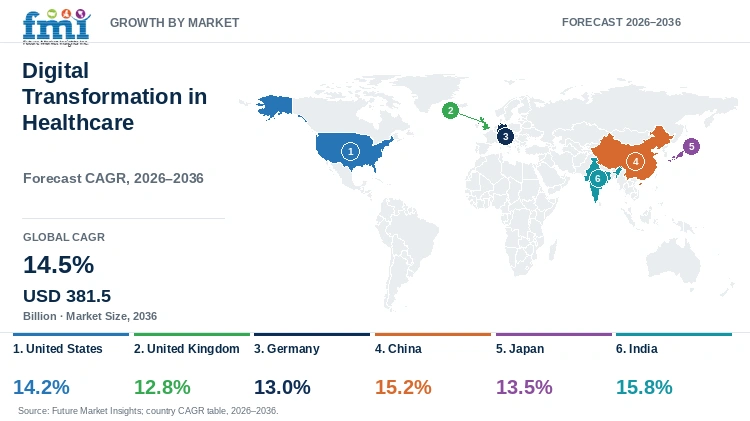Click the 'Digital Transformation in Healthcare' title
The height and width of the screenshot is (421, 750).
(x=115, y=96)
